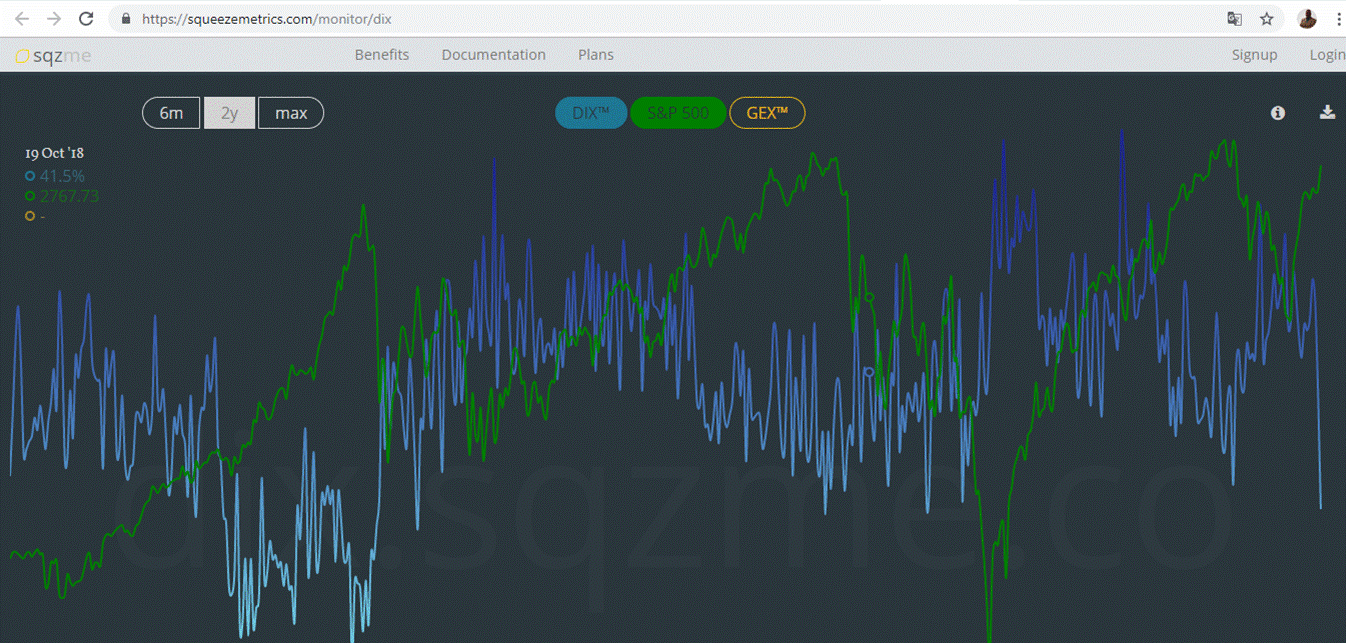The image size is (1346, 643).
Task: Click the browser forward arrow
Action: click(54, 19)
